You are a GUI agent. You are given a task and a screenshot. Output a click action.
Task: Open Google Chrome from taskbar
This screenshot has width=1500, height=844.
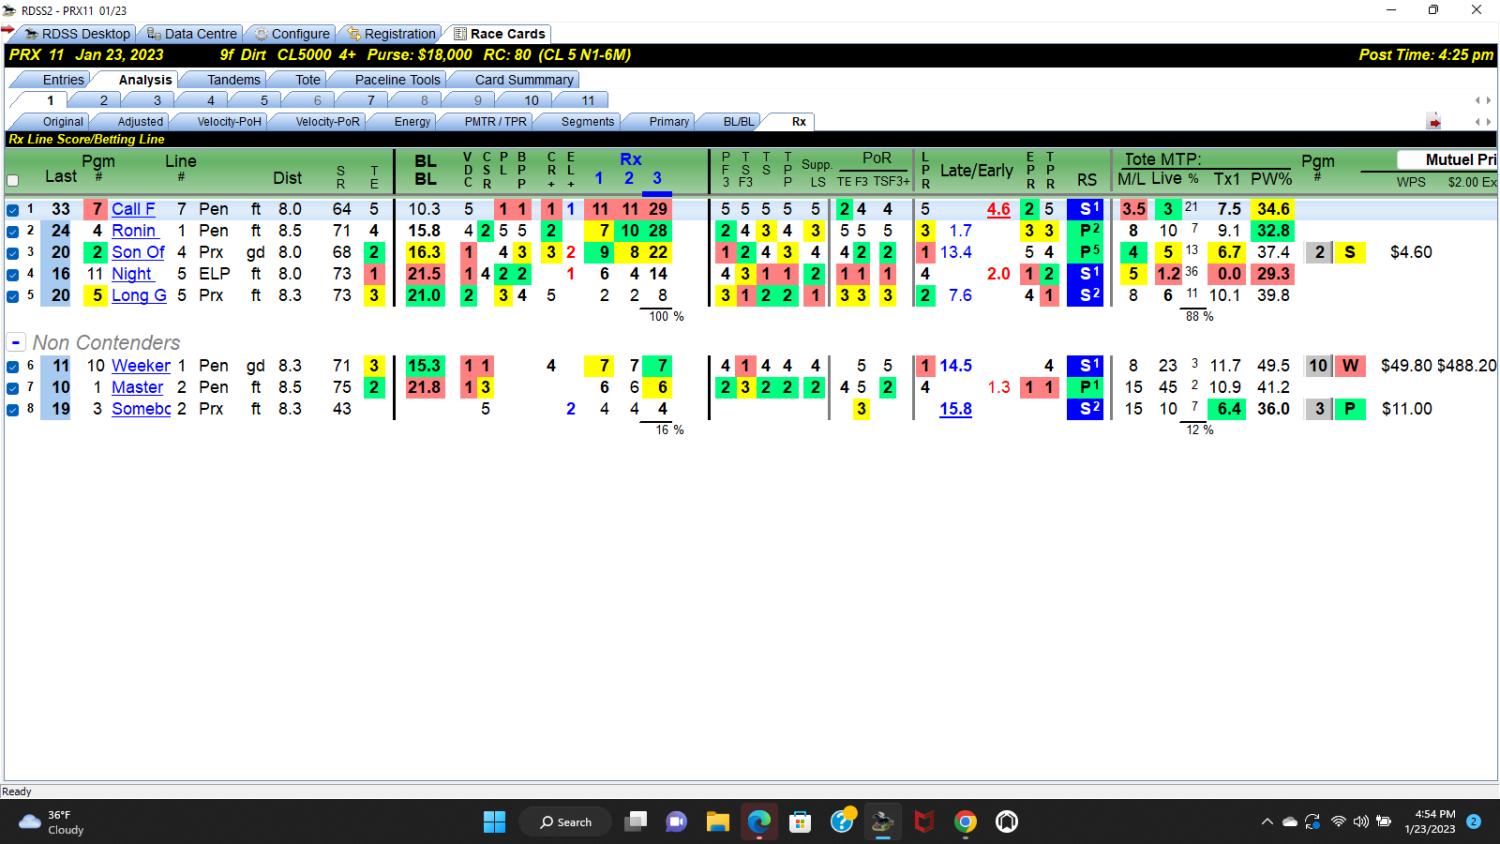point(965,822)
